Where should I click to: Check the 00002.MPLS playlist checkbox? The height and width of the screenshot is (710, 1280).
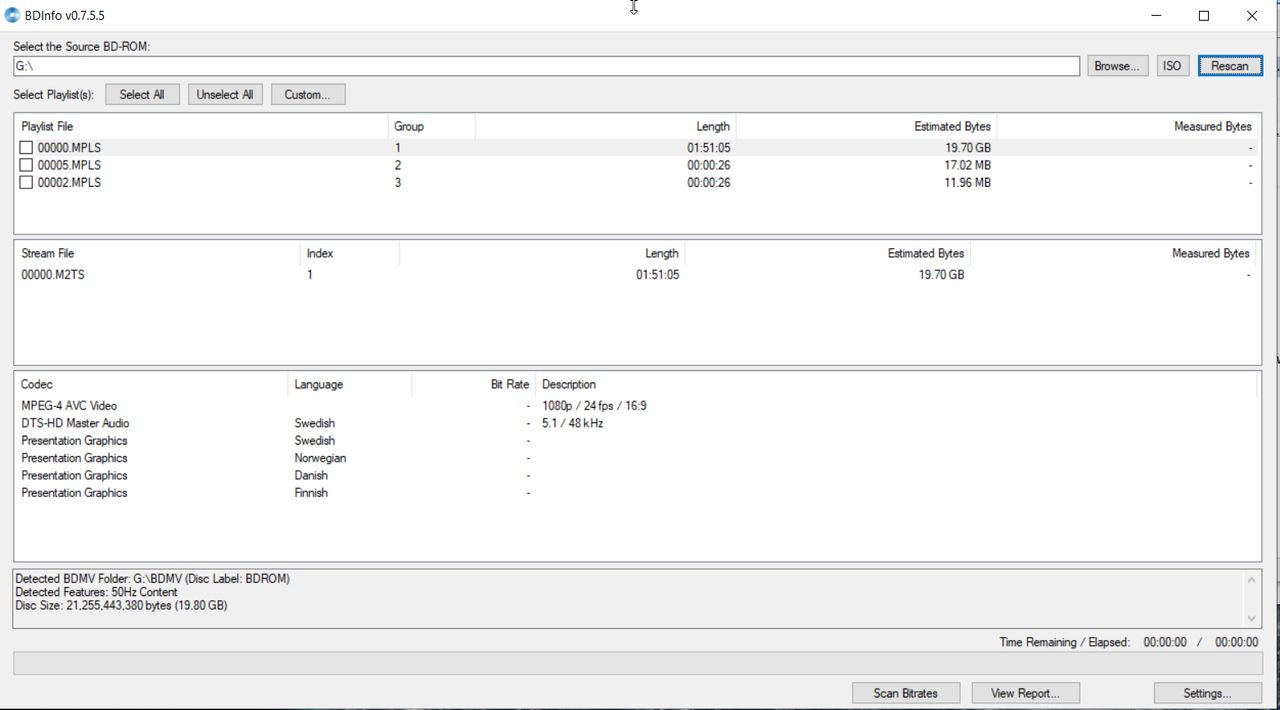26,183
